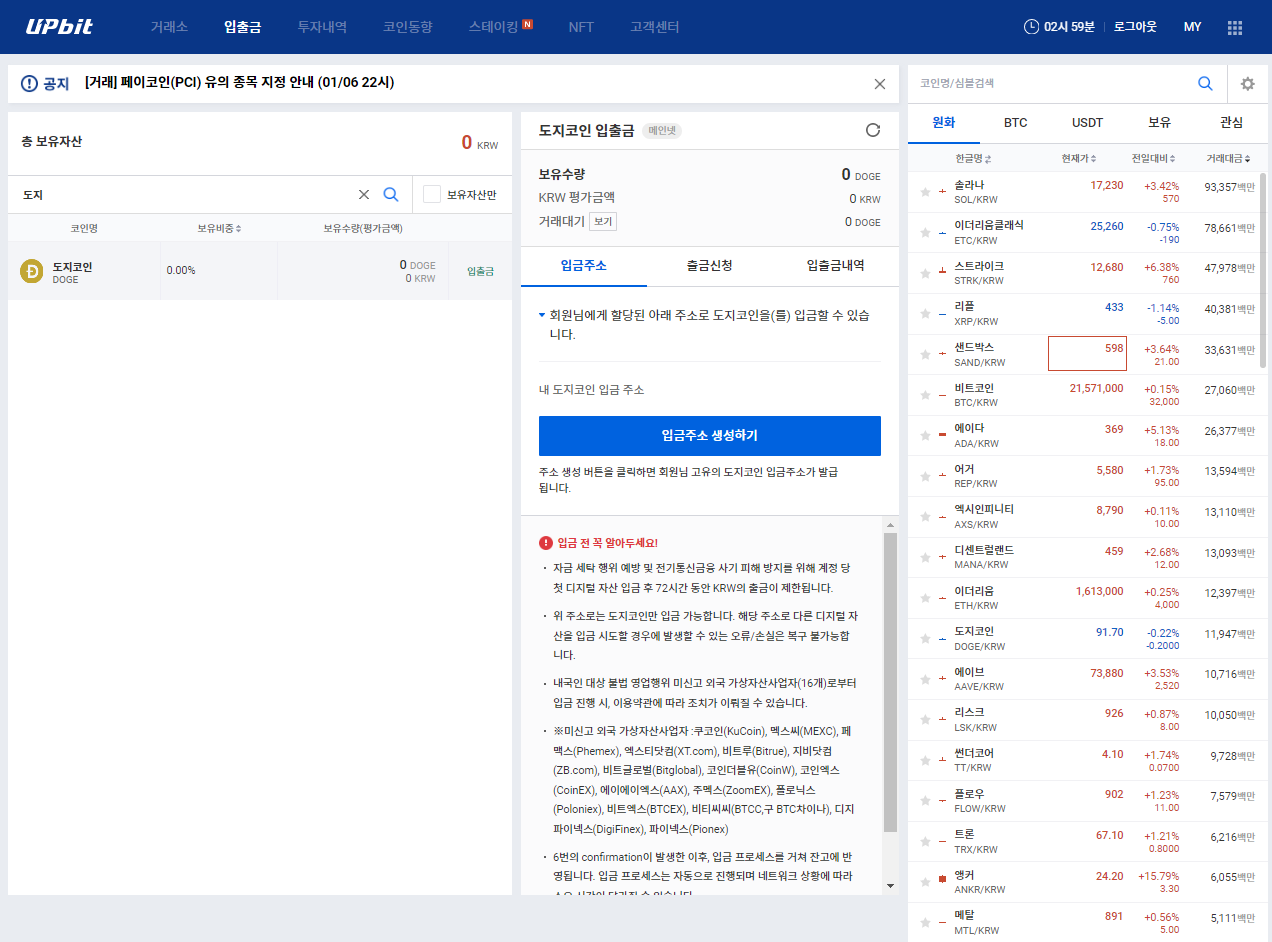Click 입출금 in the 도지코인 row

click(x=481, y=271)
